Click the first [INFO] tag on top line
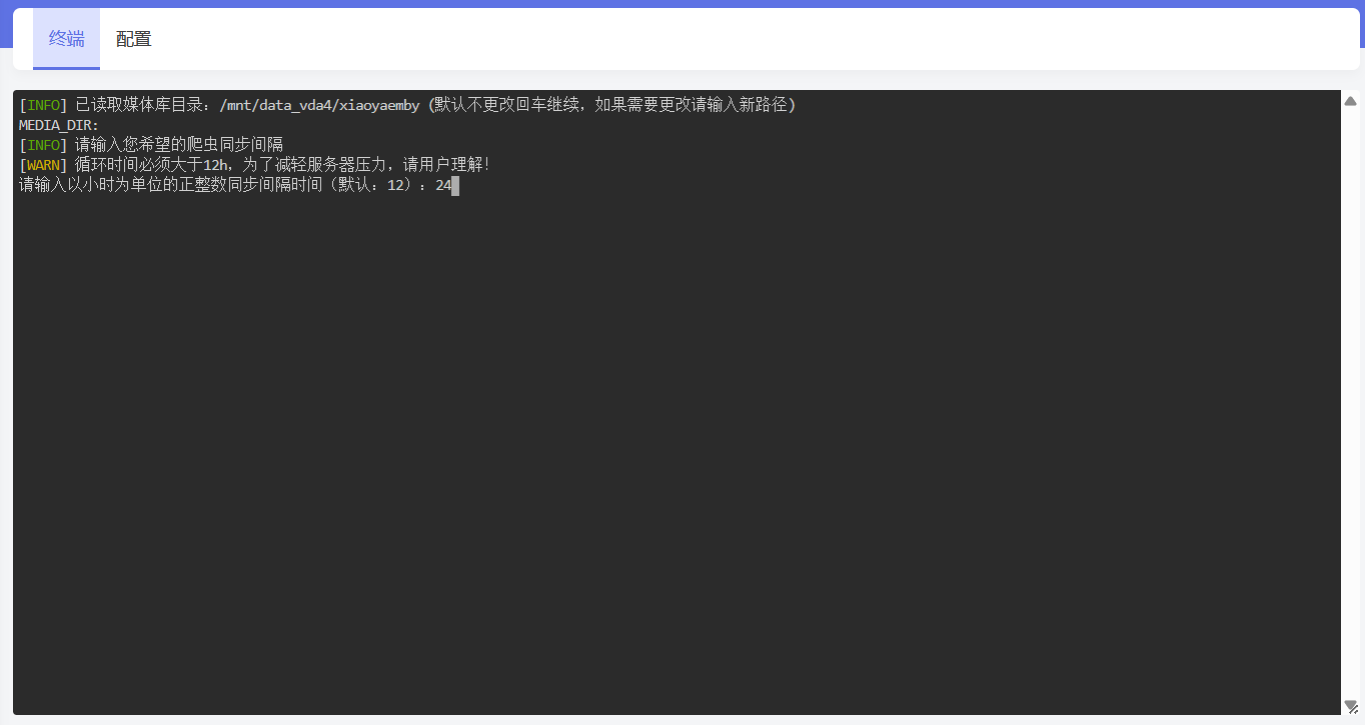 click(x=43, y=105)
